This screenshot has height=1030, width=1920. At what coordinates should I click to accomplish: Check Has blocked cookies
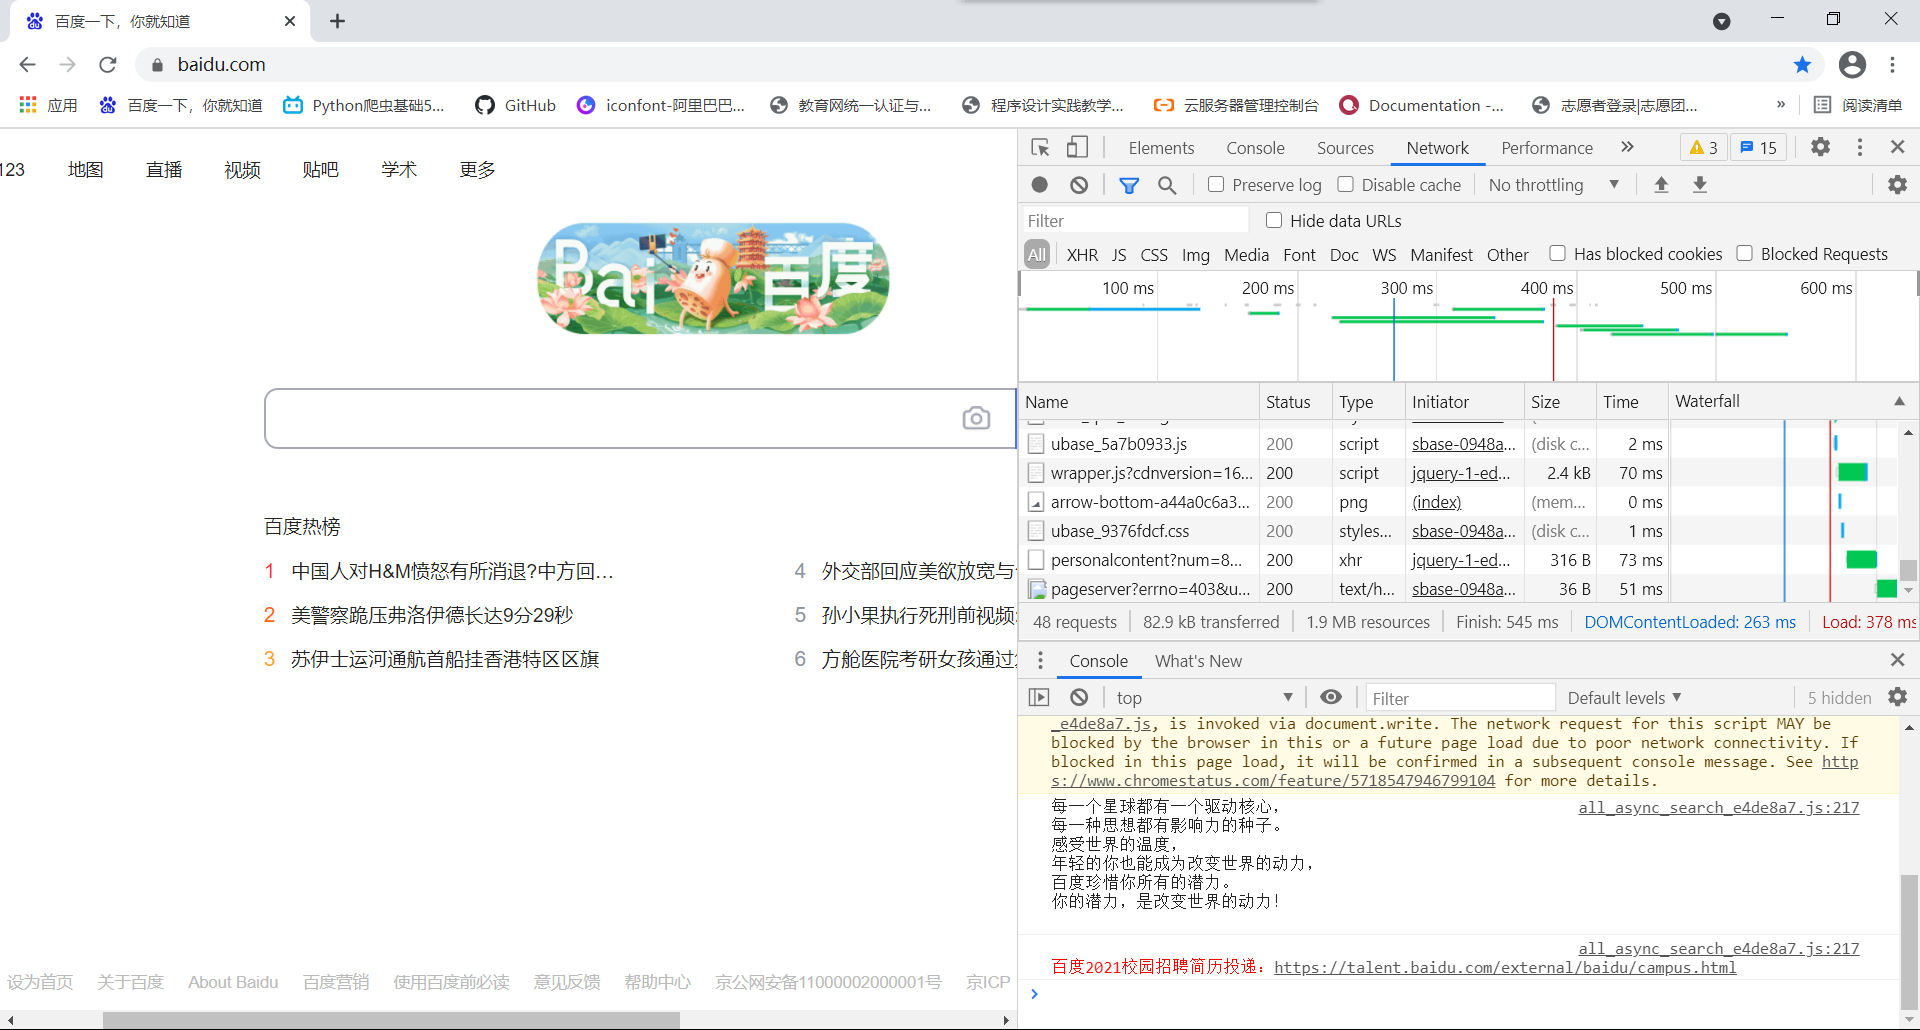[1558, 253]
